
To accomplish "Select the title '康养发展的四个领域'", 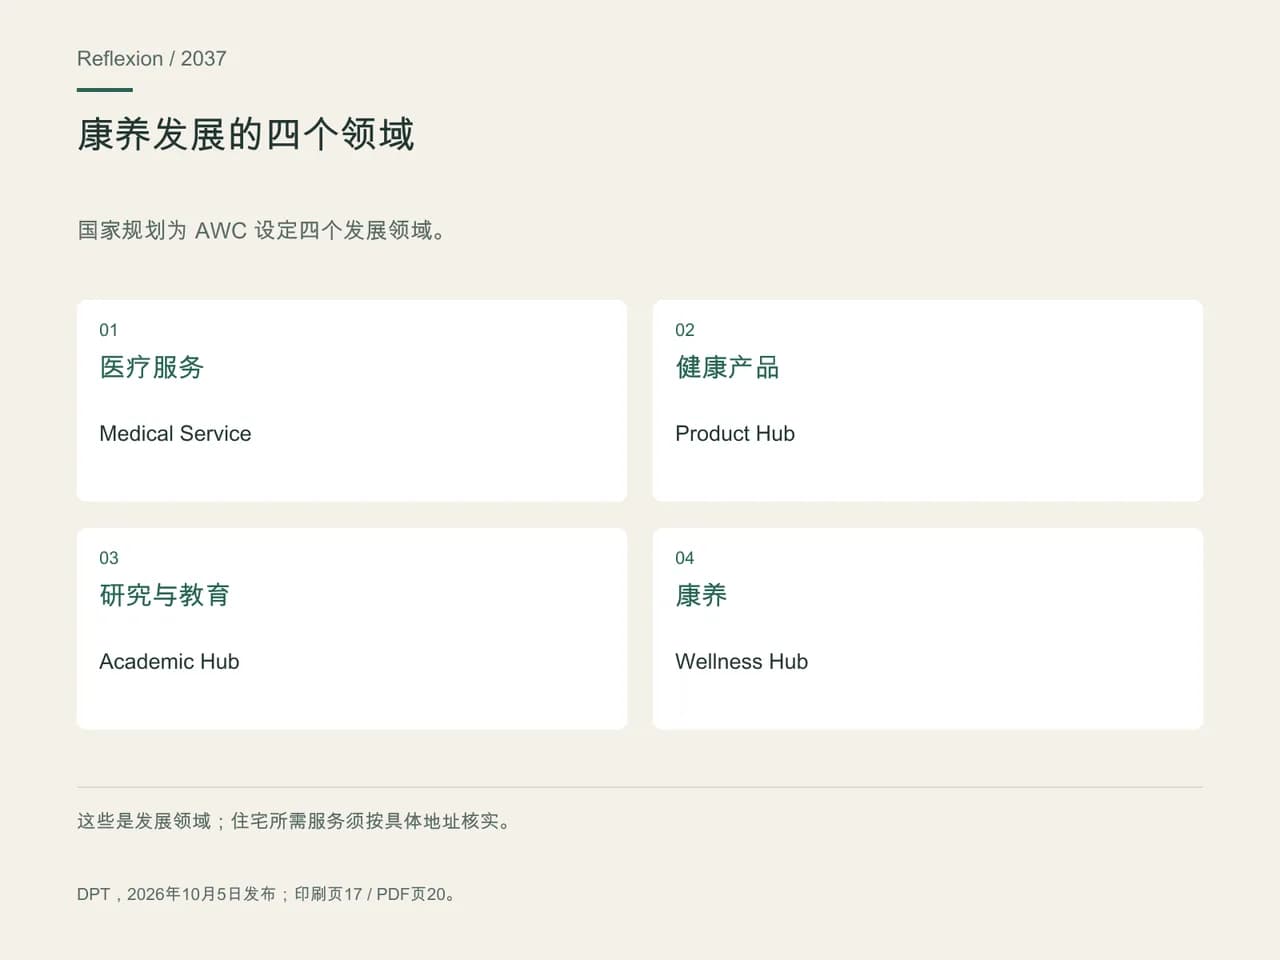I will point(246,134).
